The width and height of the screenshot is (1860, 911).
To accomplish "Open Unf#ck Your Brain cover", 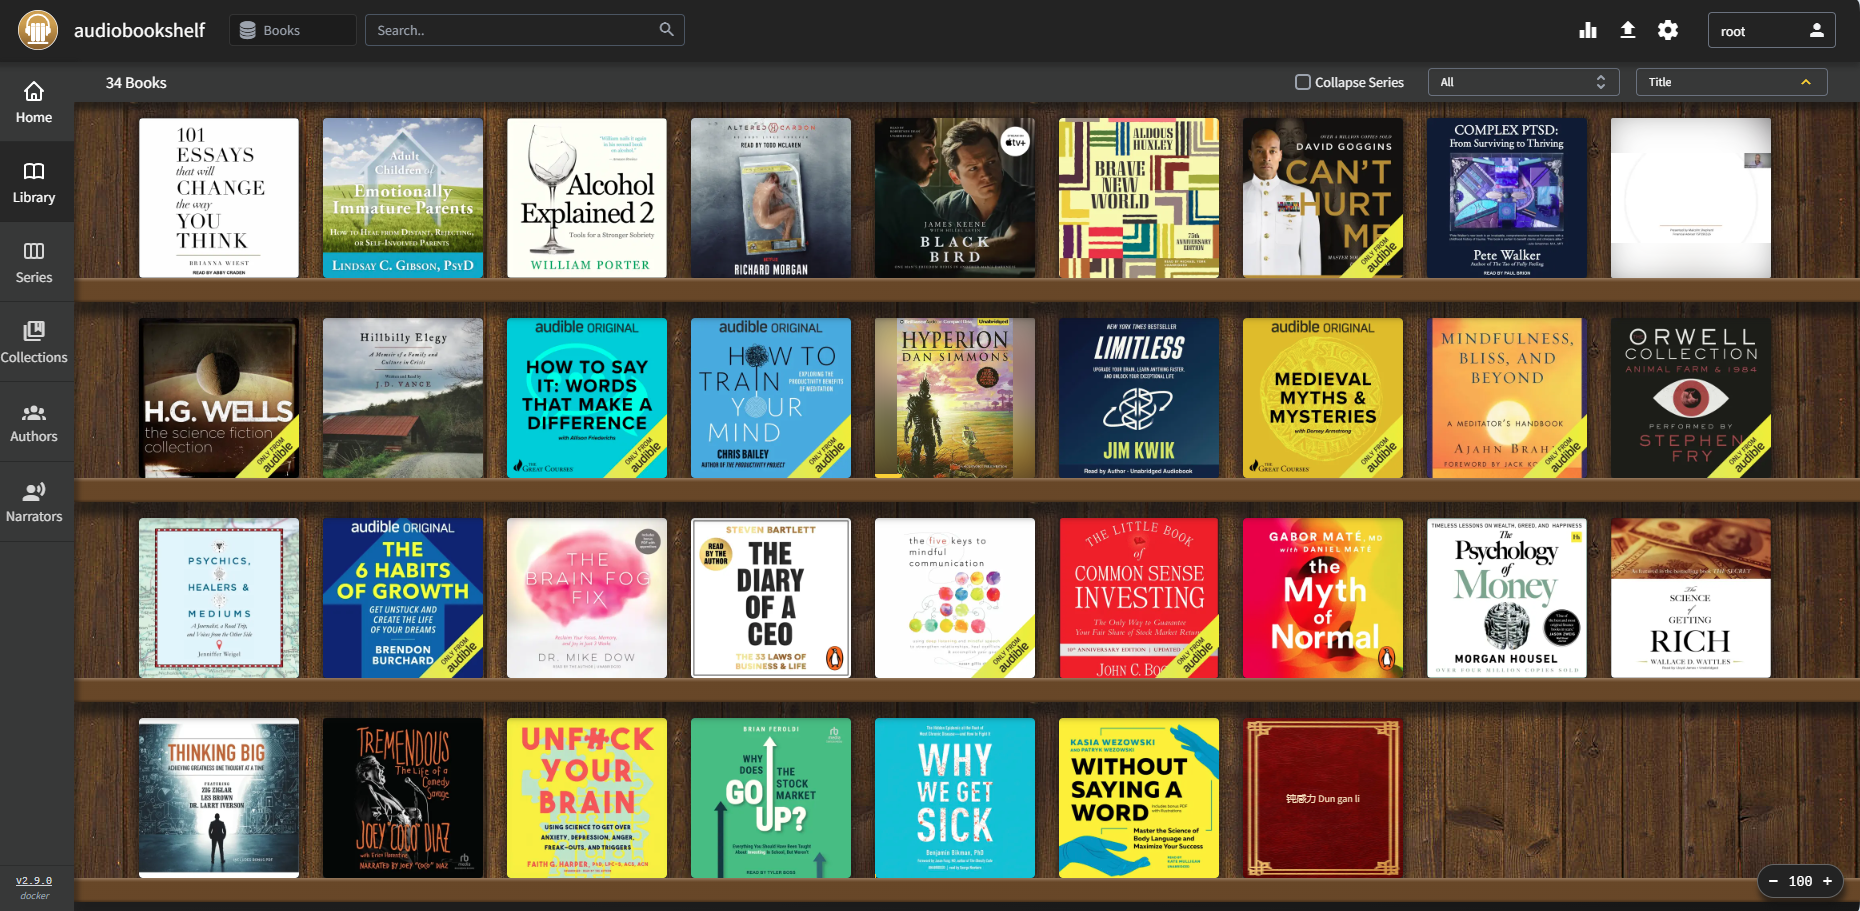I will click(x=587, y=798).
